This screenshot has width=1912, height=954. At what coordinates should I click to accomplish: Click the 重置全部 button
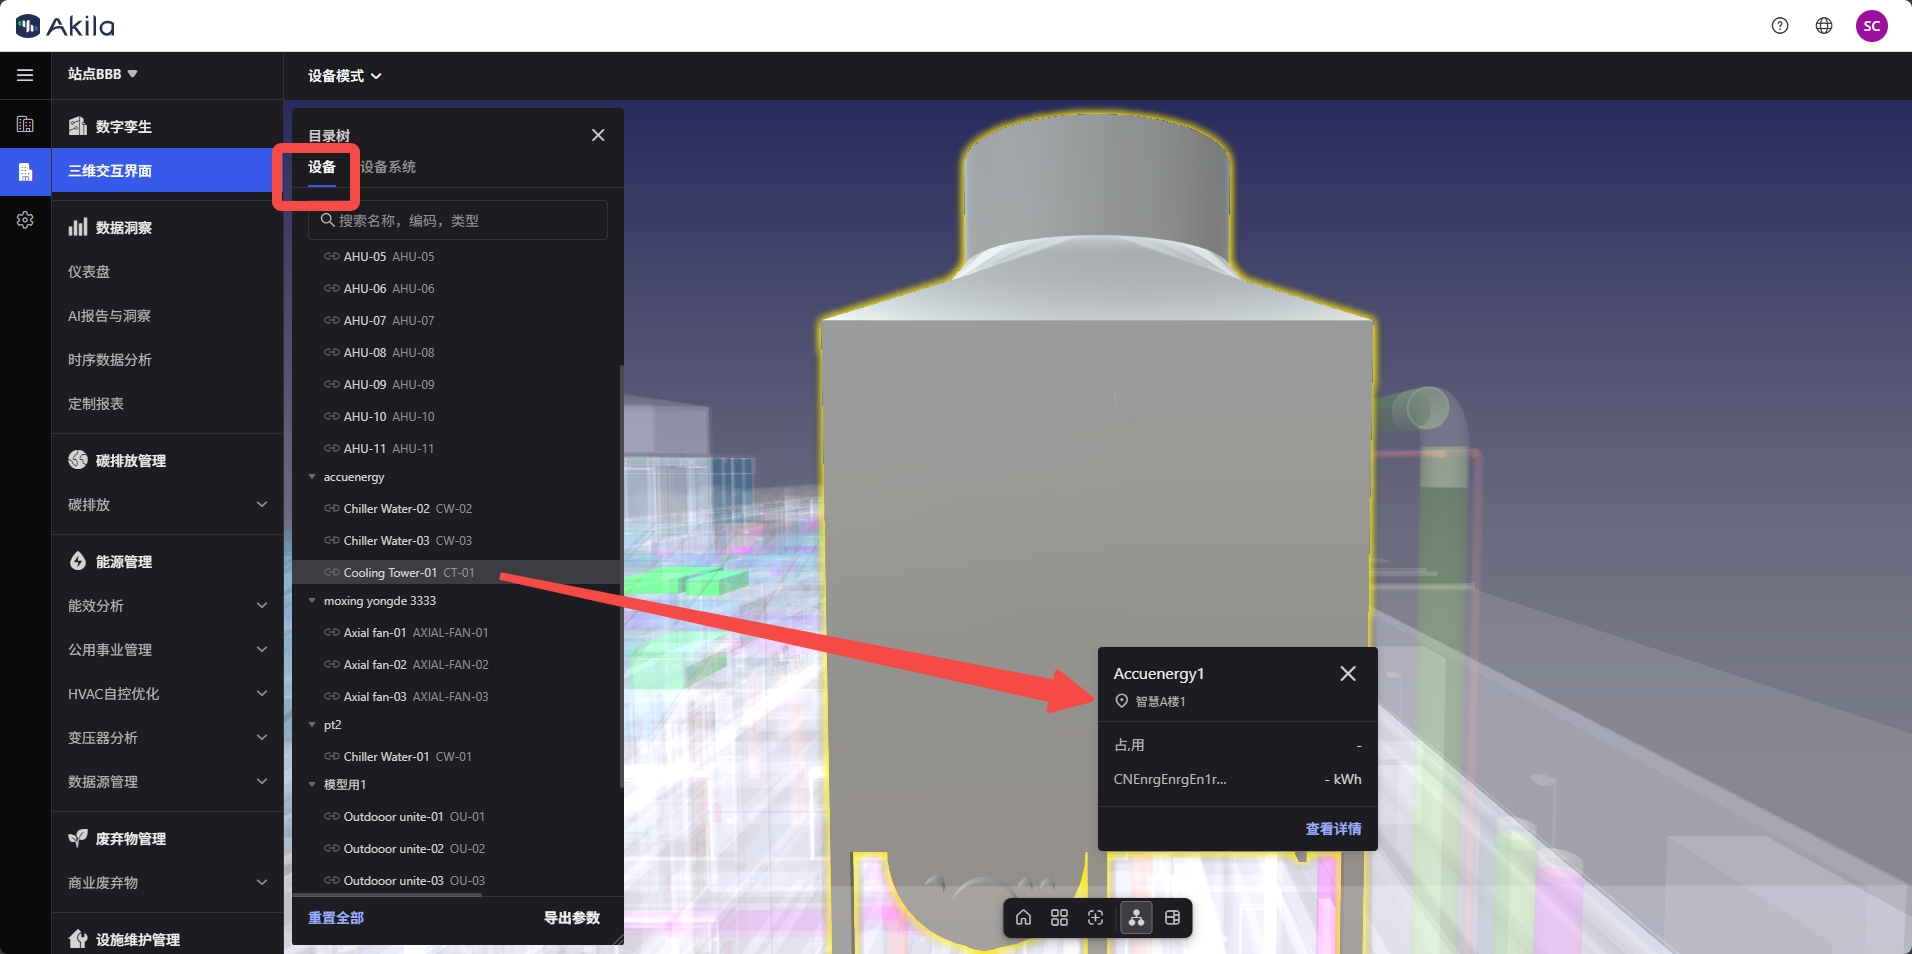(x=336, y=918)
